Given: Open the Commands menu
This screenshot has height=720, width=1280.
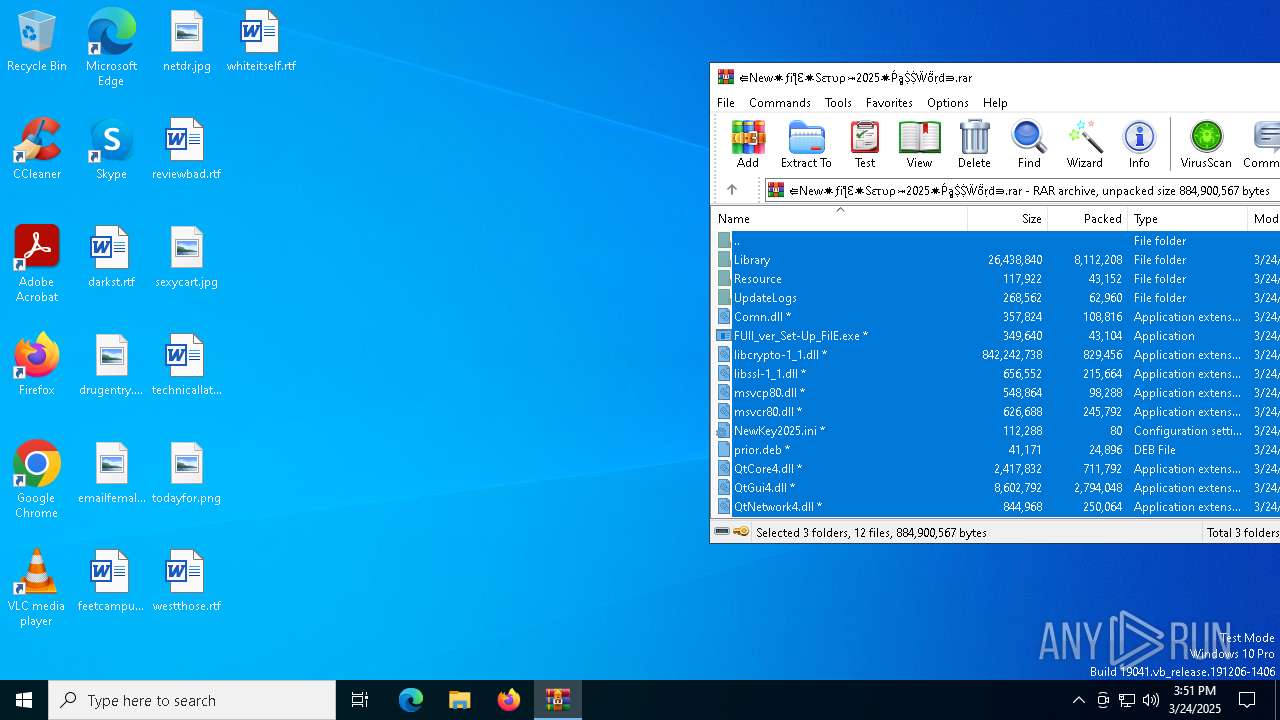Looking at the screenshot, I should [780, 103].
